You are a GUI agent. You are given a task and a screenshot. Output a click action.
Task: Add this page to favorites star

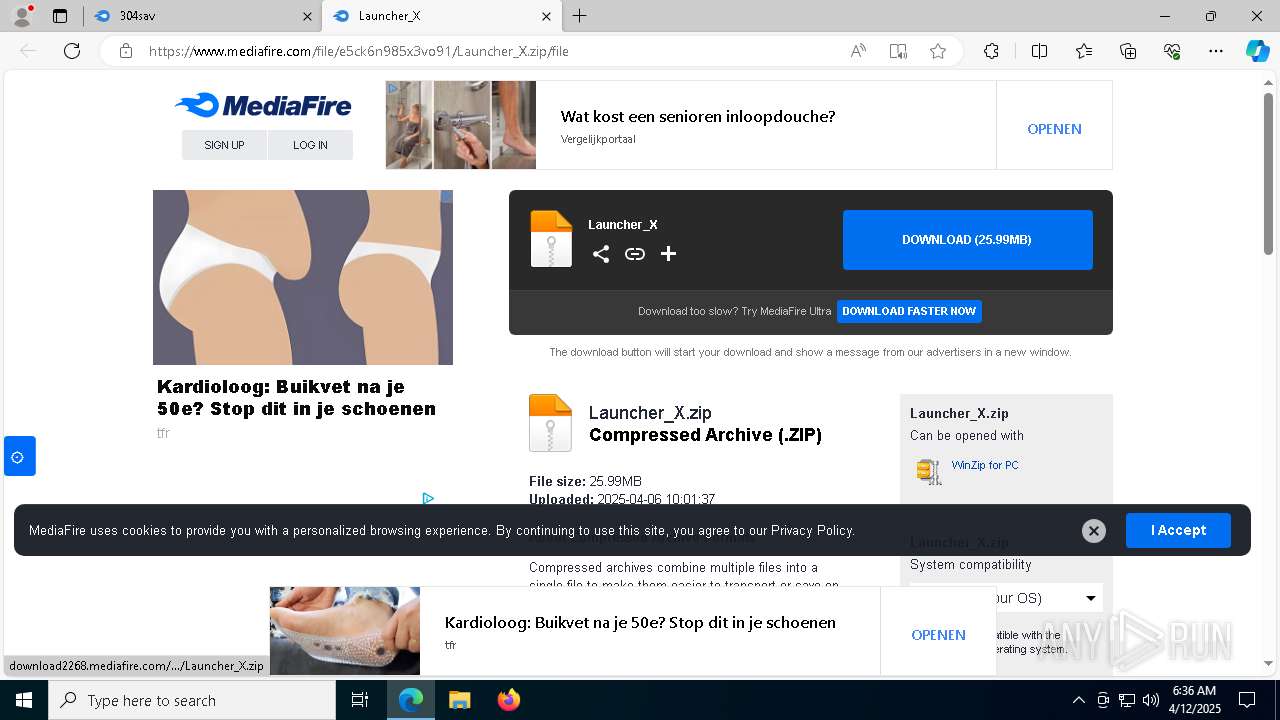tap(938, 51)
